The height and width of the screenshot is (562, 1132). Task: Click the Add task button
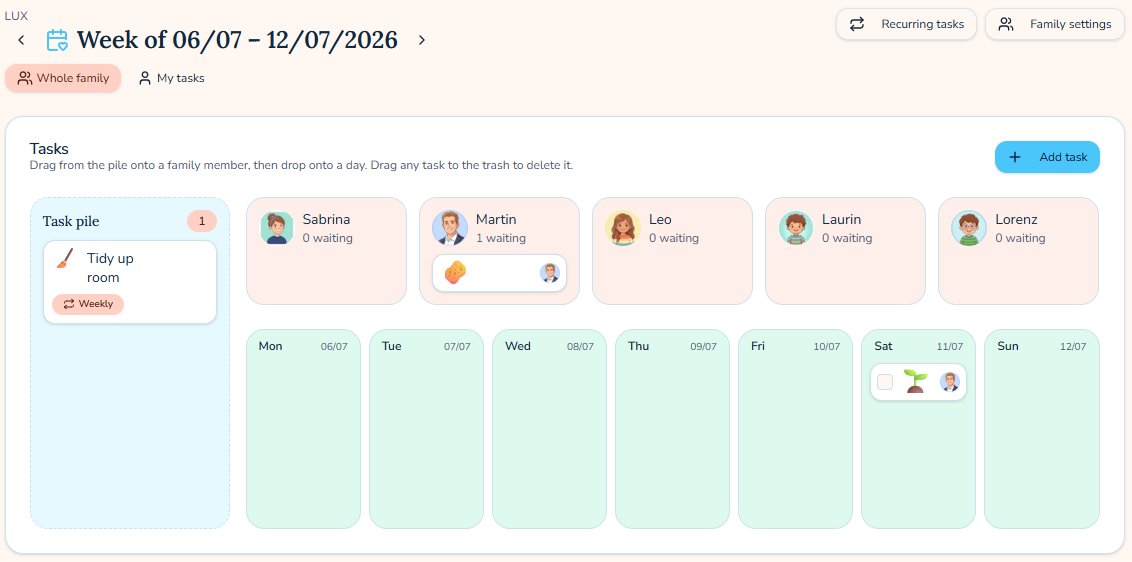[1047, 157]
